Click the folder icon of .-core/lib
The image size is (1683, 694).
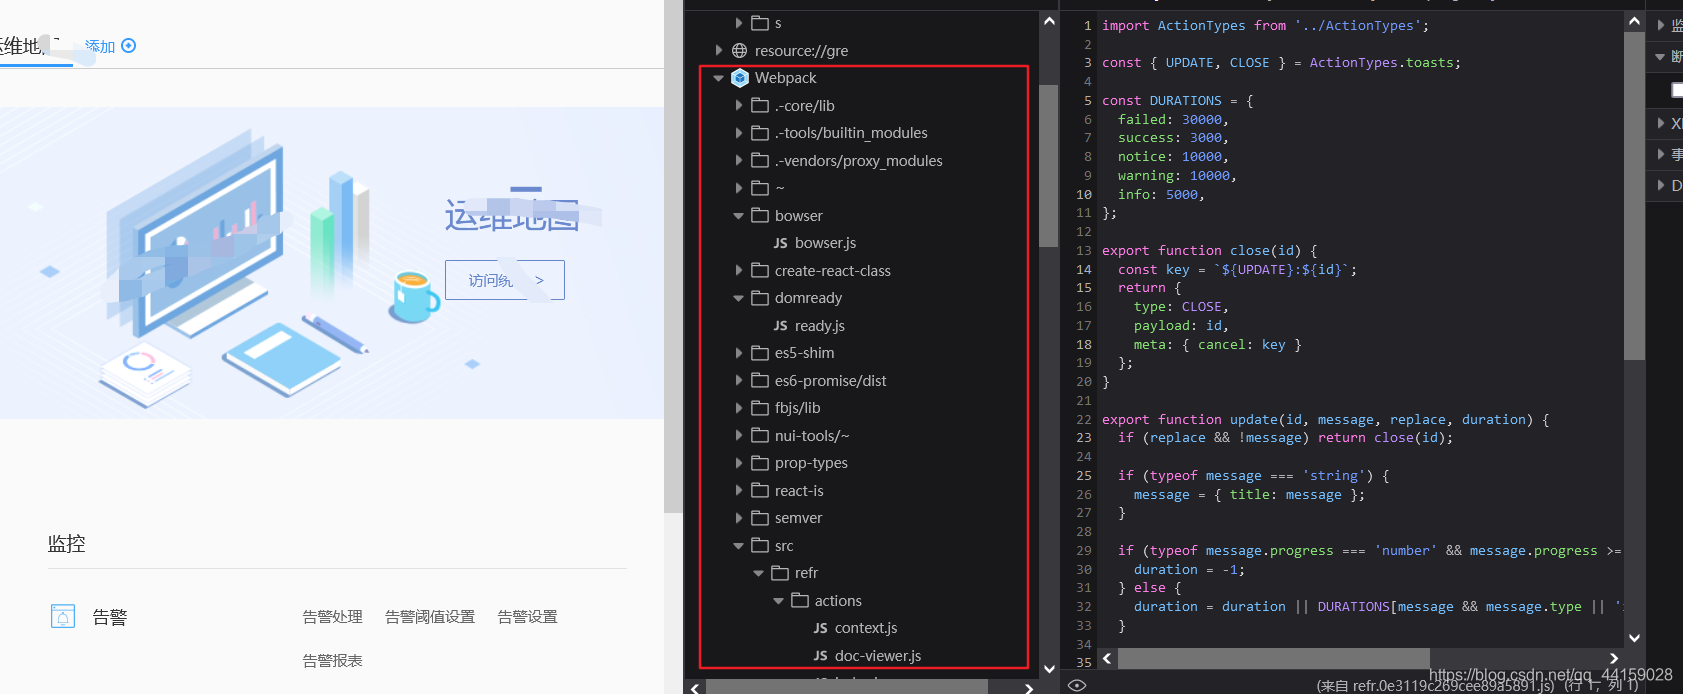point(760,105)
